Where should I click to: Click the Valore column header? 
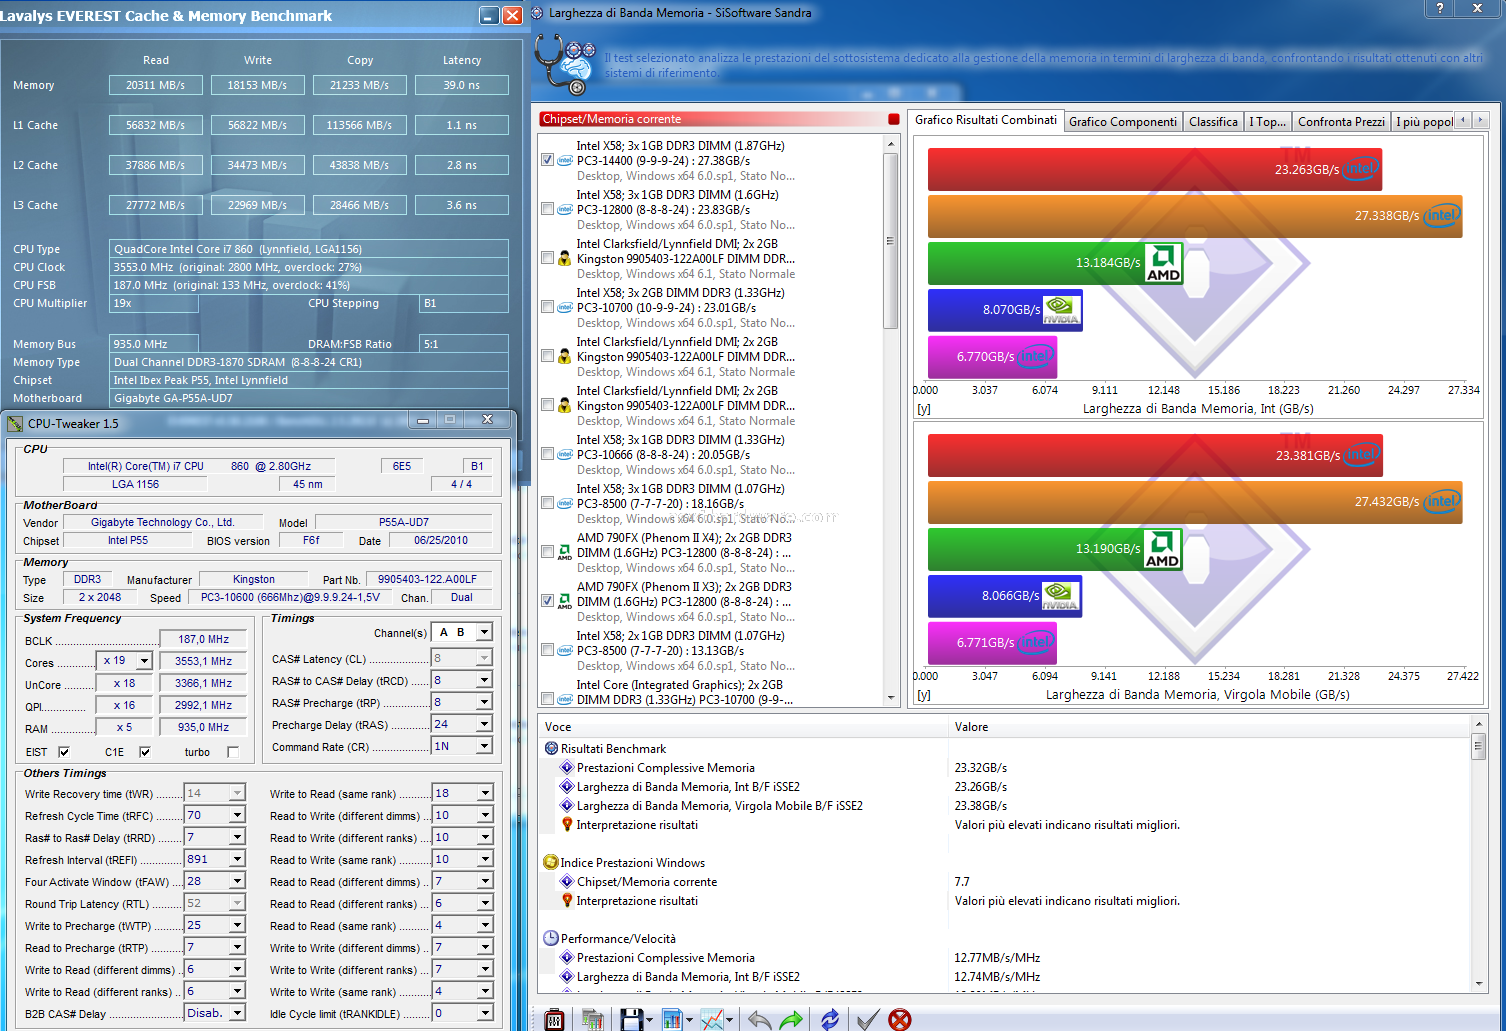pyautogui.click(x=1208, y=727)
